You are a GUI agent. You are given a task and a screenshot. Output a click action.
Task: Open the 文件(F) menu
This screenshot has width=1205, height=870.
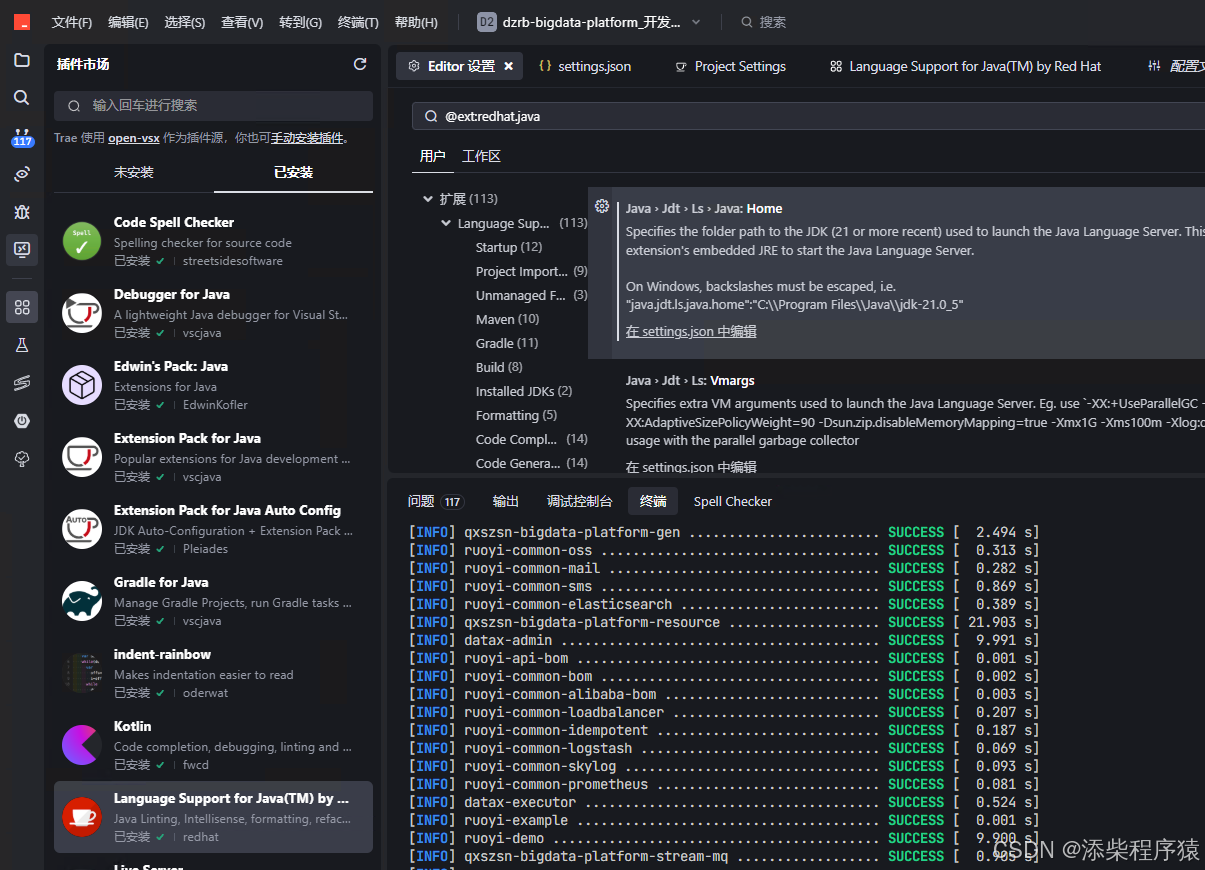tap(72, 22)
